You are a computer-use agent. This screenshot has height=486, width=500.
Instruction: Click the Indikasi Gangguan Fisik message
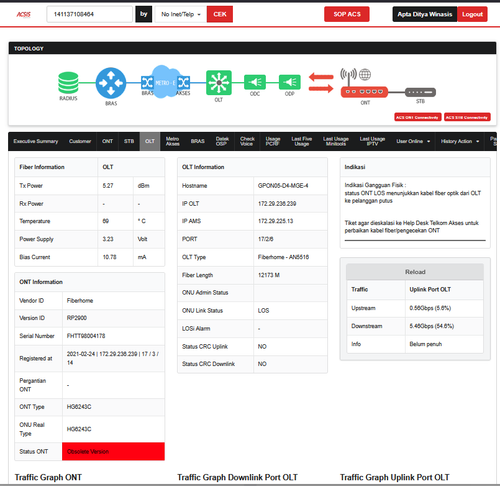[413, 193]
